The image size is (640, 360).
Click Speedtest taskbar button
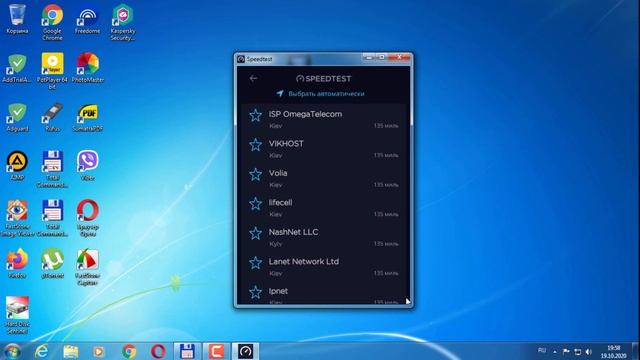[x=245, y=351]
